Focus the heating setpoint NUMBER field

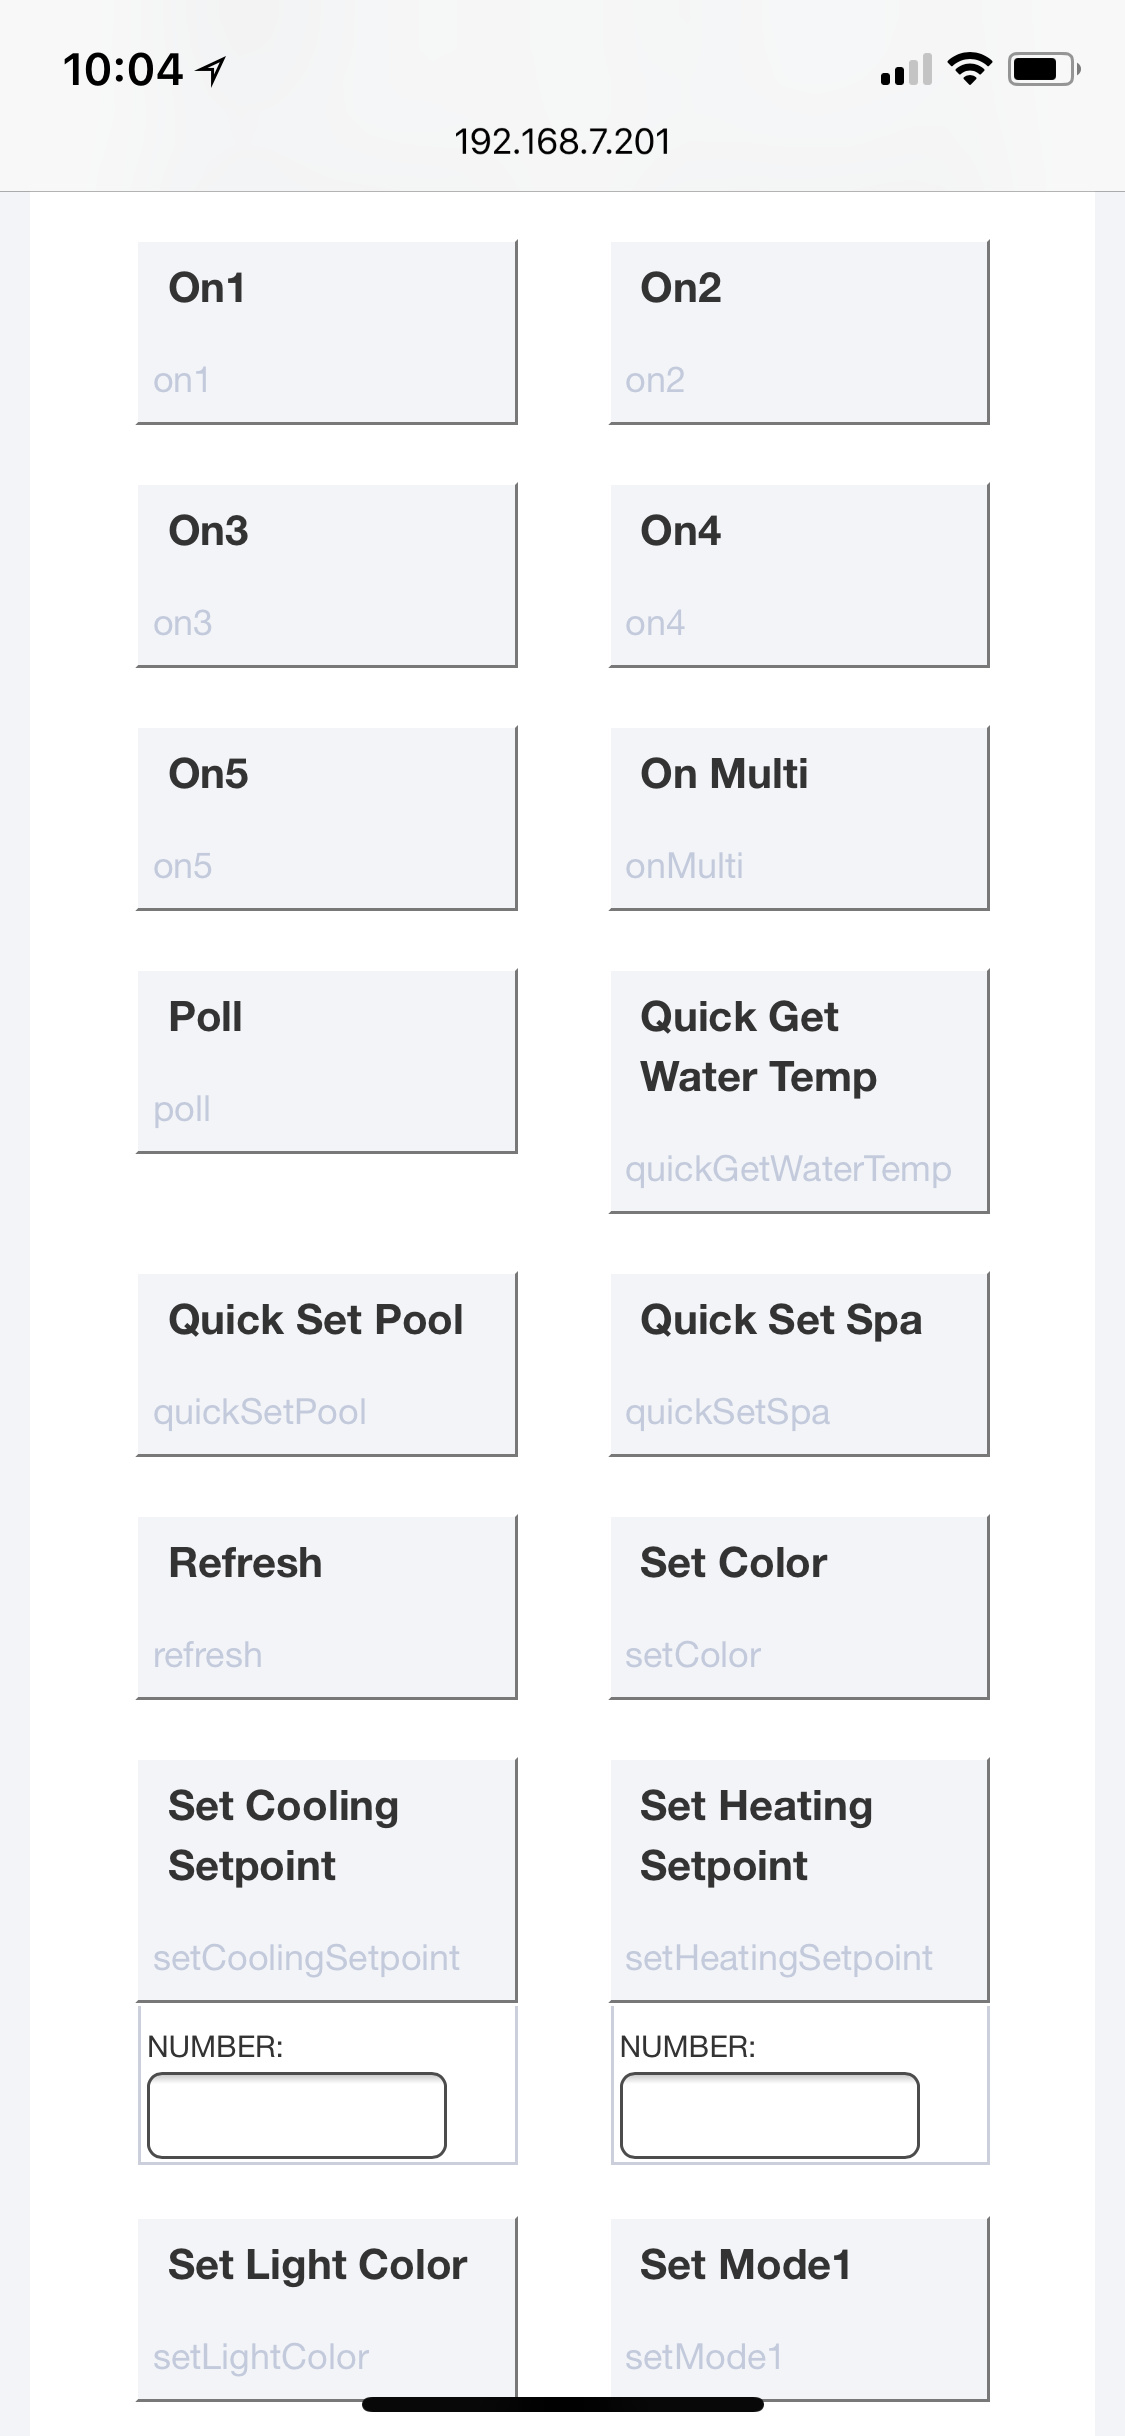tap(769, 2115)
